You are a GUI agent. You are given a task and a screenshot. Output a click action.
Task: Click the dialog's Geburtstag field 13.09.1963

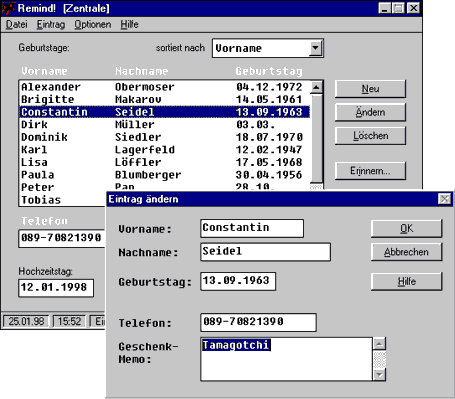pyautogui.click(x=238, y=281)
